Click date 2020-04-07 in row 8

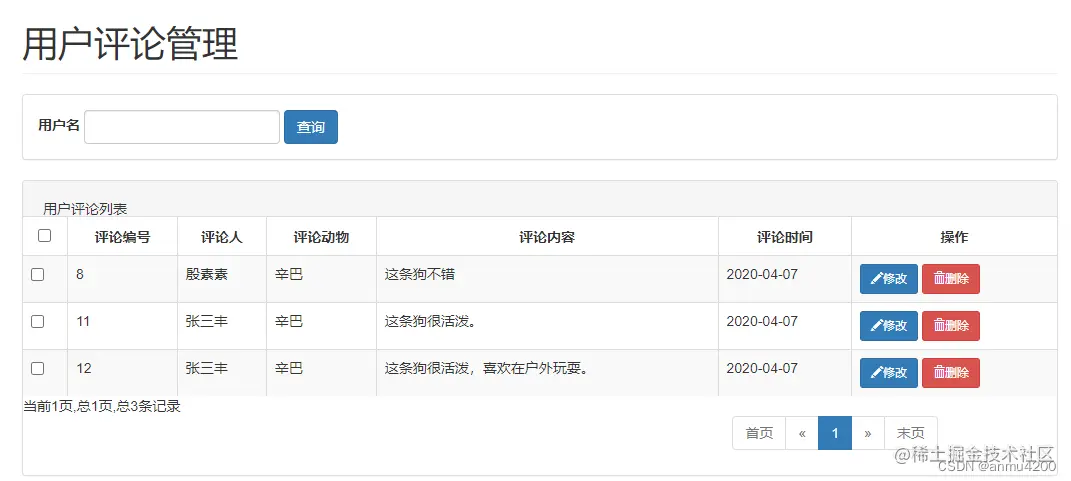(x=762, y=275)
